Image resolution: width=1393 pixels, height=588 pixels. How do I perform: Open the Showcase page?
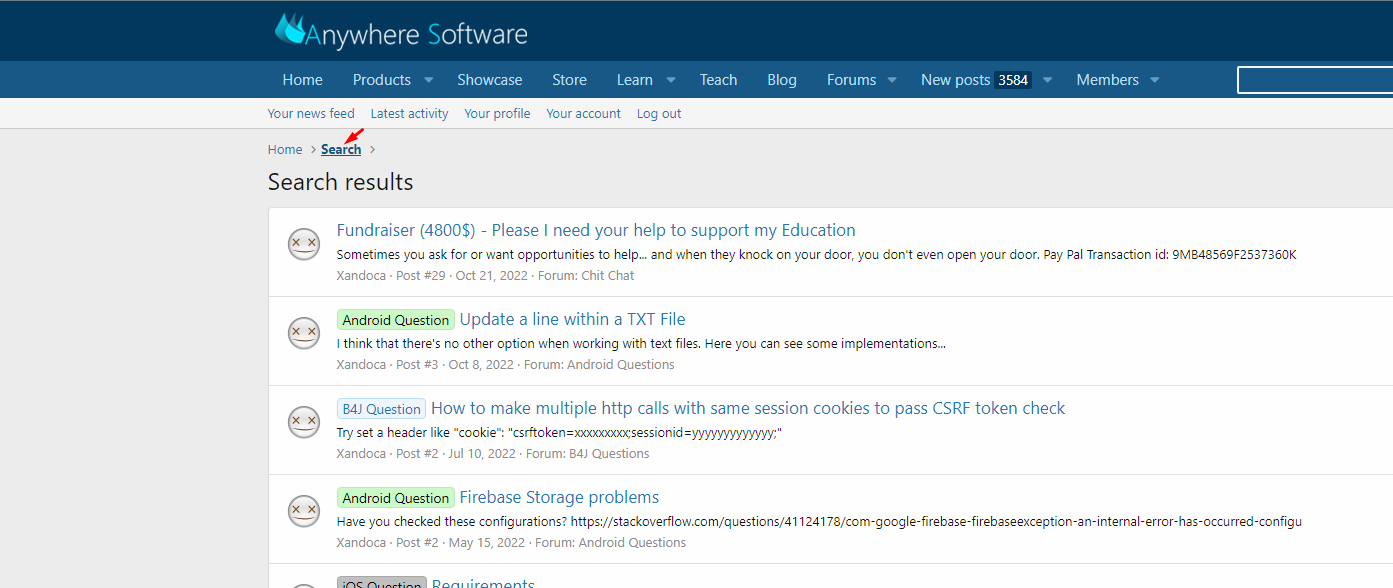pos(490,80)
